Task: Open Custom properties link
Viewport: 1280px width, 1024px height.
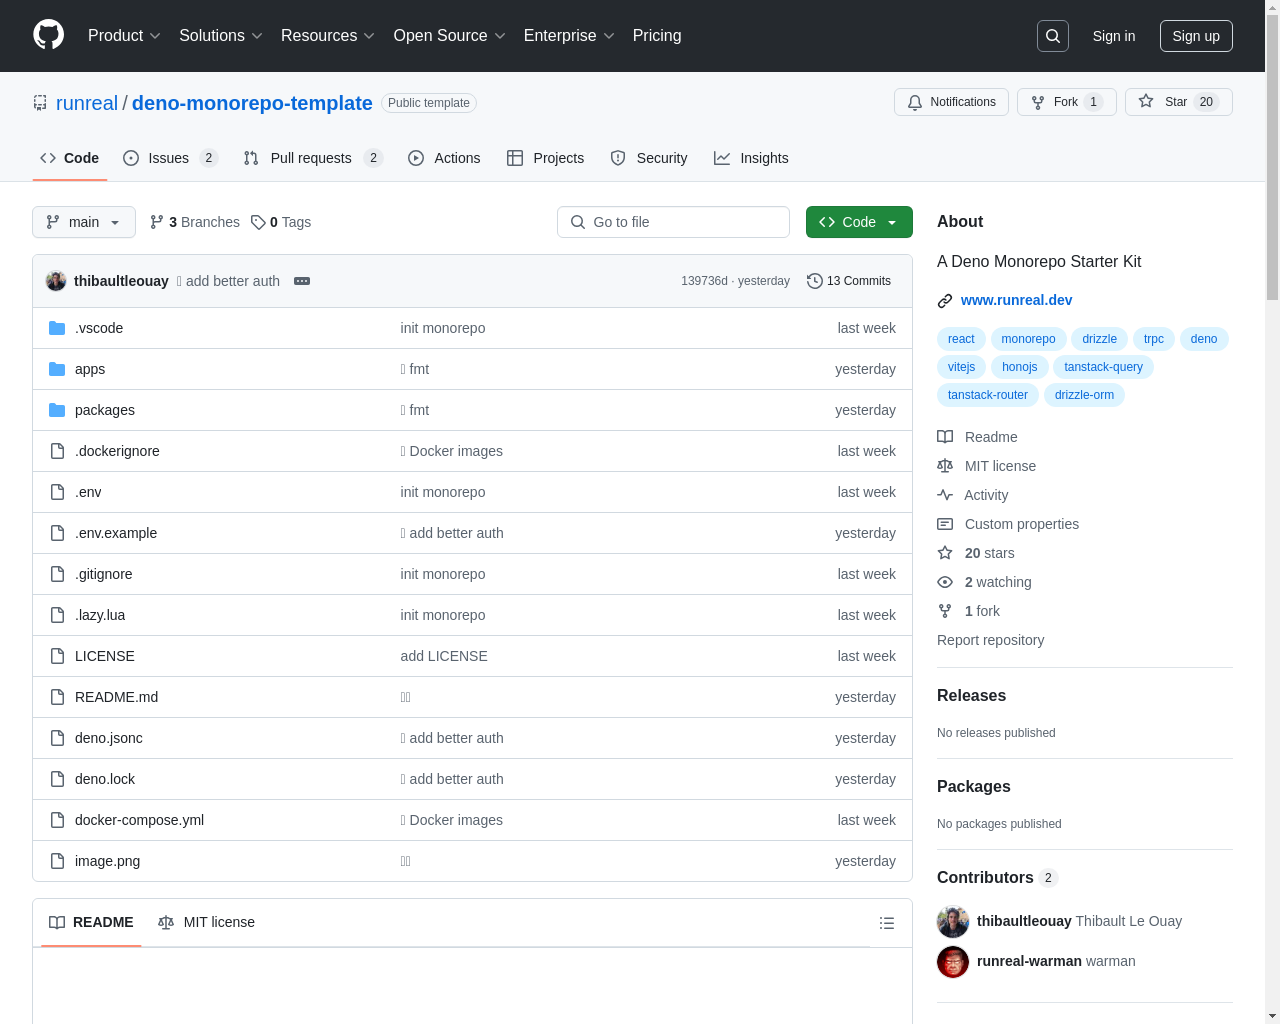Action: click(1008, 524)
